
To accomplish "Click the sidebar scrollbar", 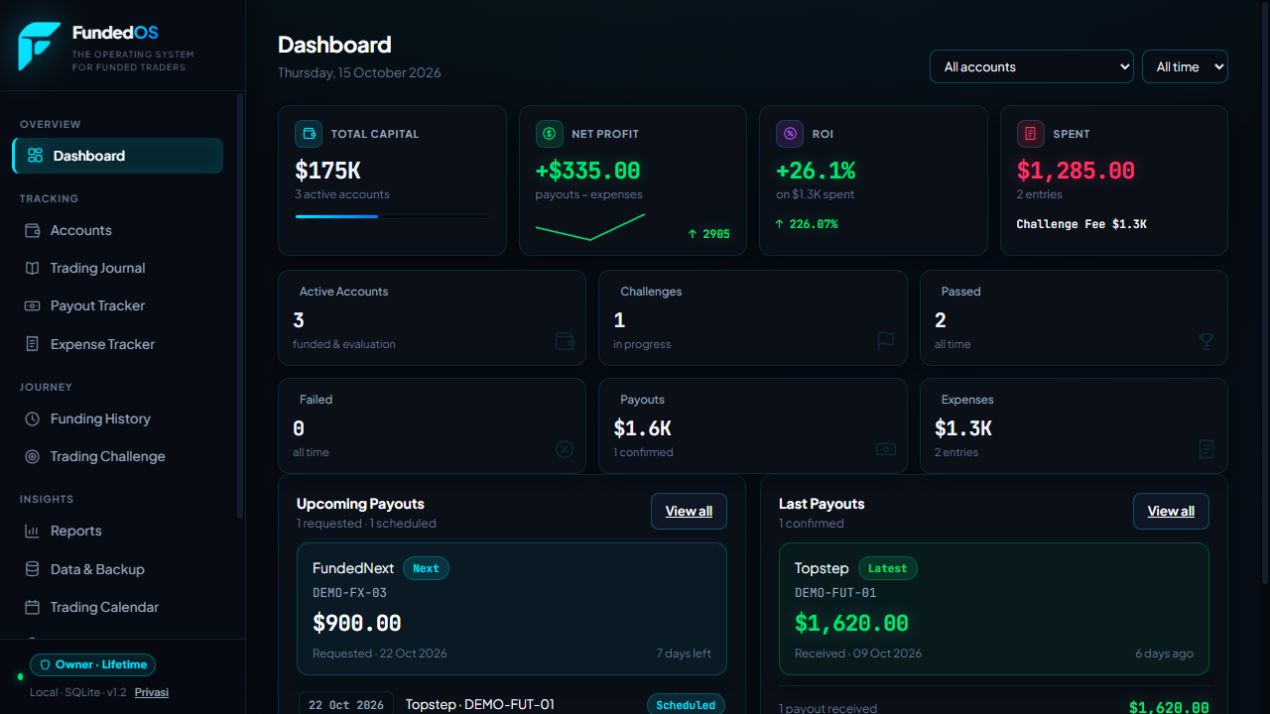I will click(x=239, y=305).
